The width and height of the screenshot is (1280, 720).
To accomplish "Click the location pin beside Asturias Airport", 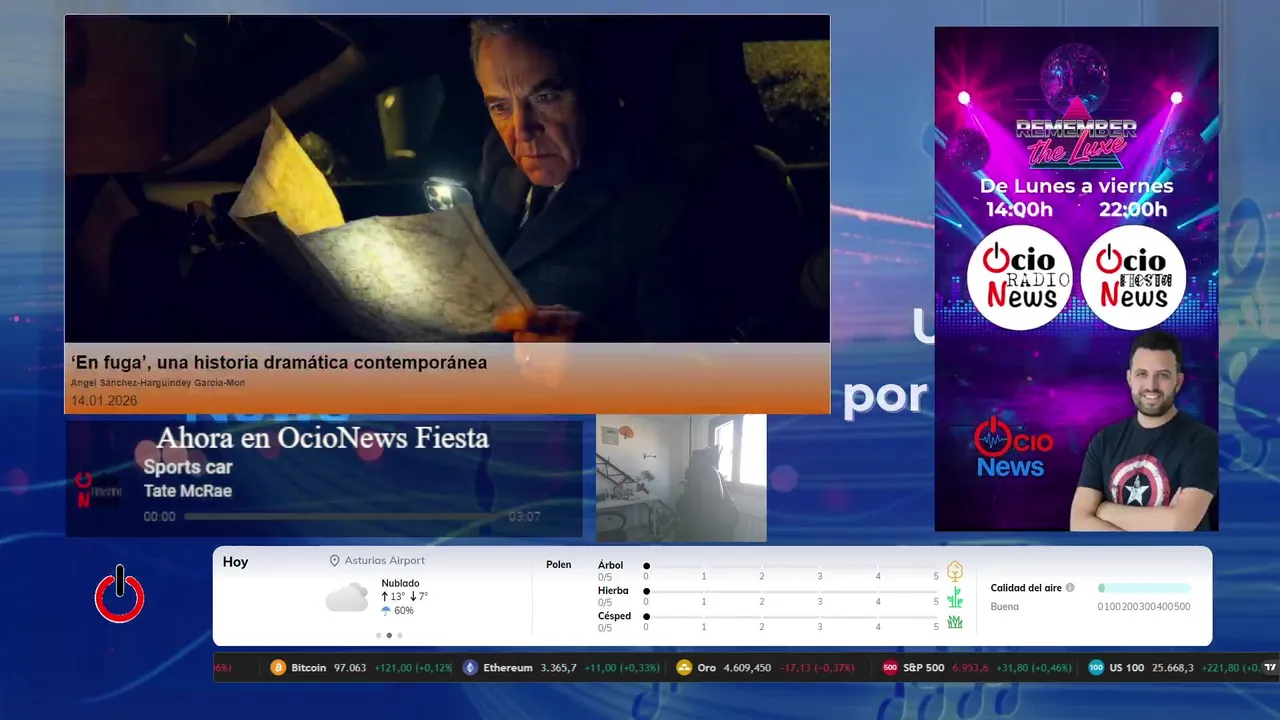I will click(x=335, y=561).
